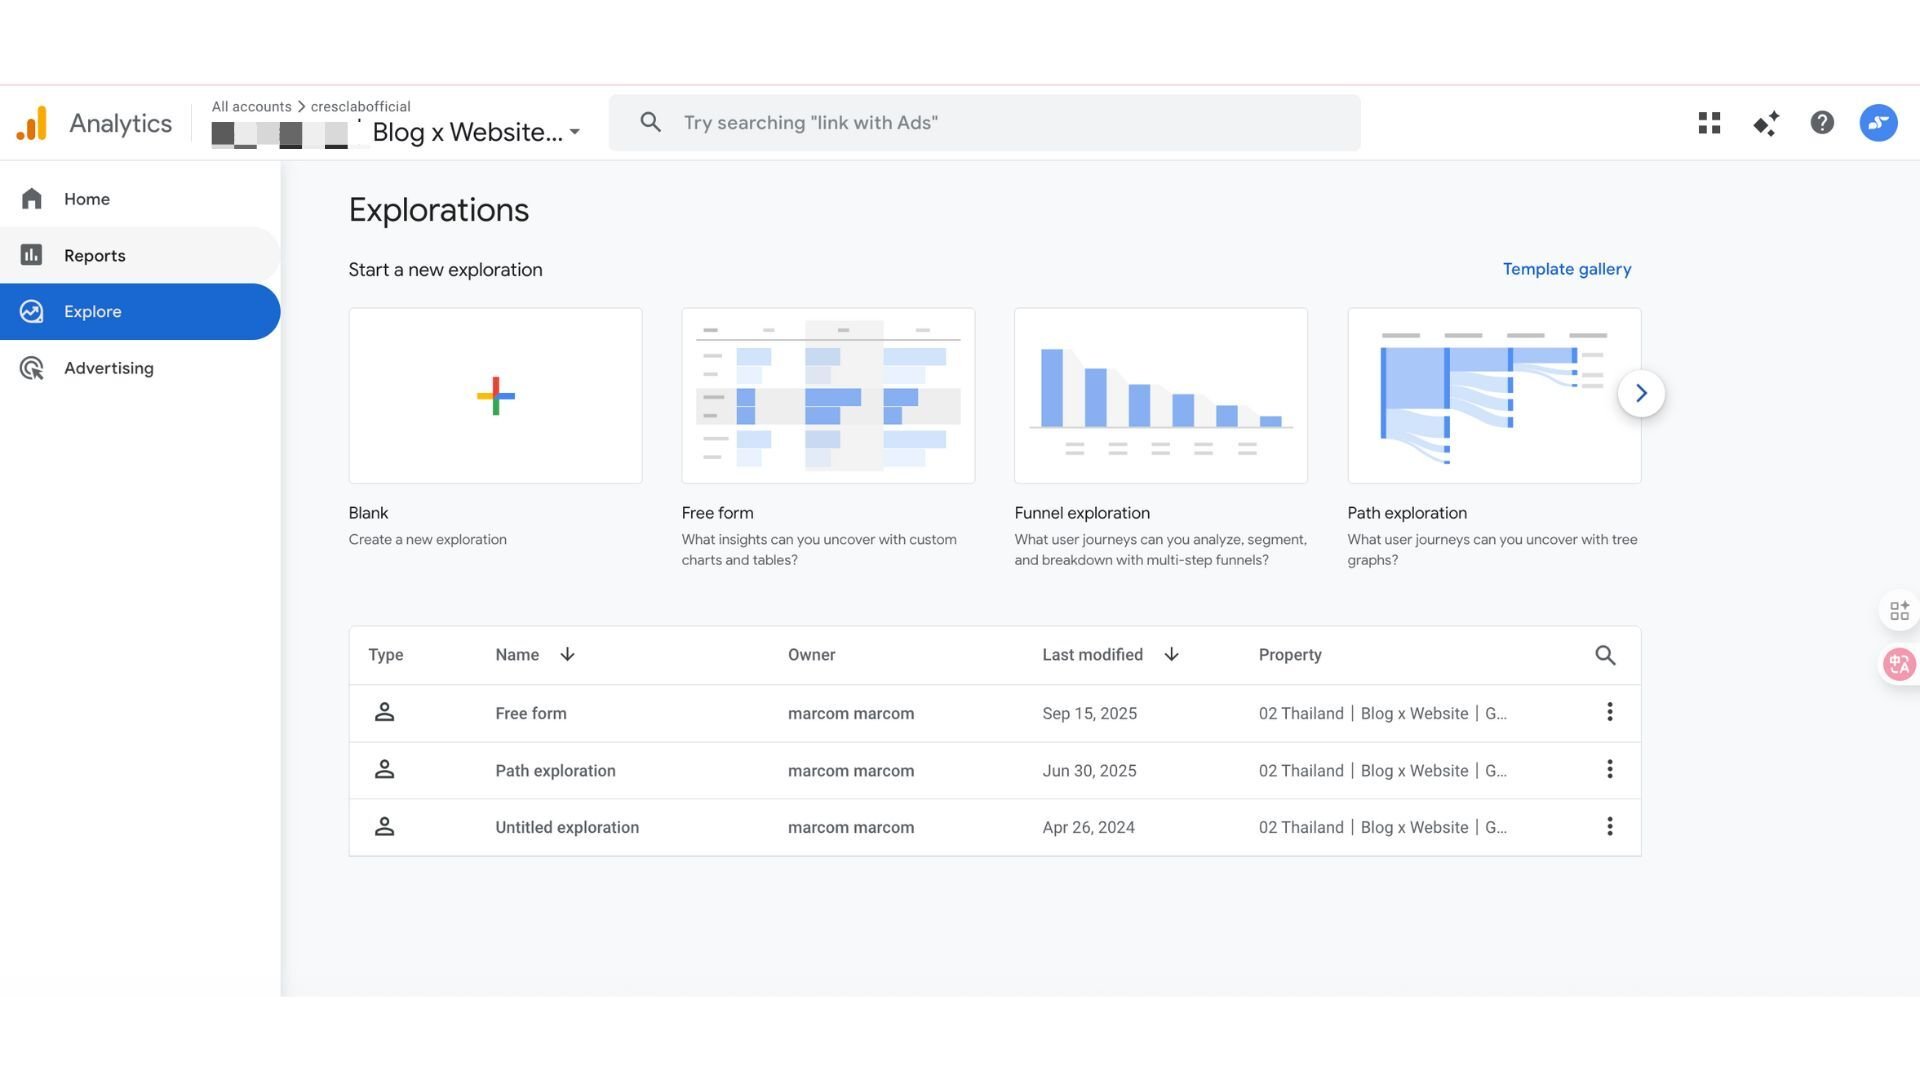Open the Template gallery link
The width and height of the screenshot is (1920, 1080).
tap(1566, 269)
